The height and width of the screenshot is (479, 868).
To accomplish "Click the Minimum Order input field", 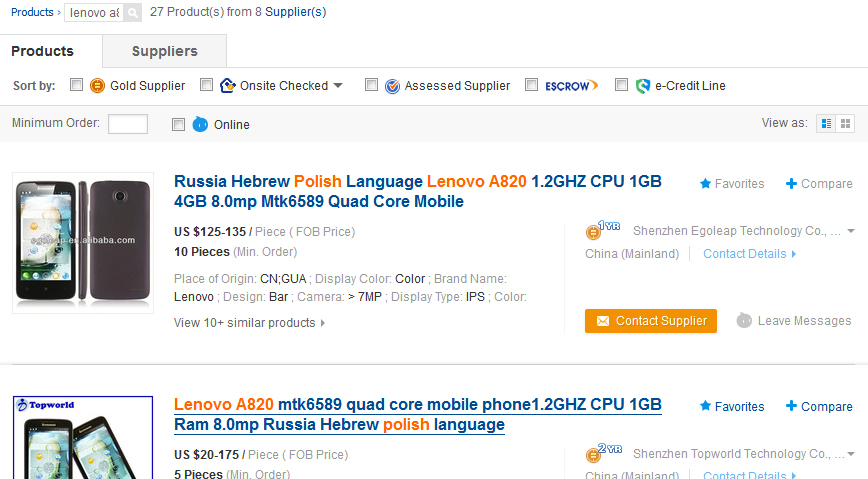I will click(127, 124).
